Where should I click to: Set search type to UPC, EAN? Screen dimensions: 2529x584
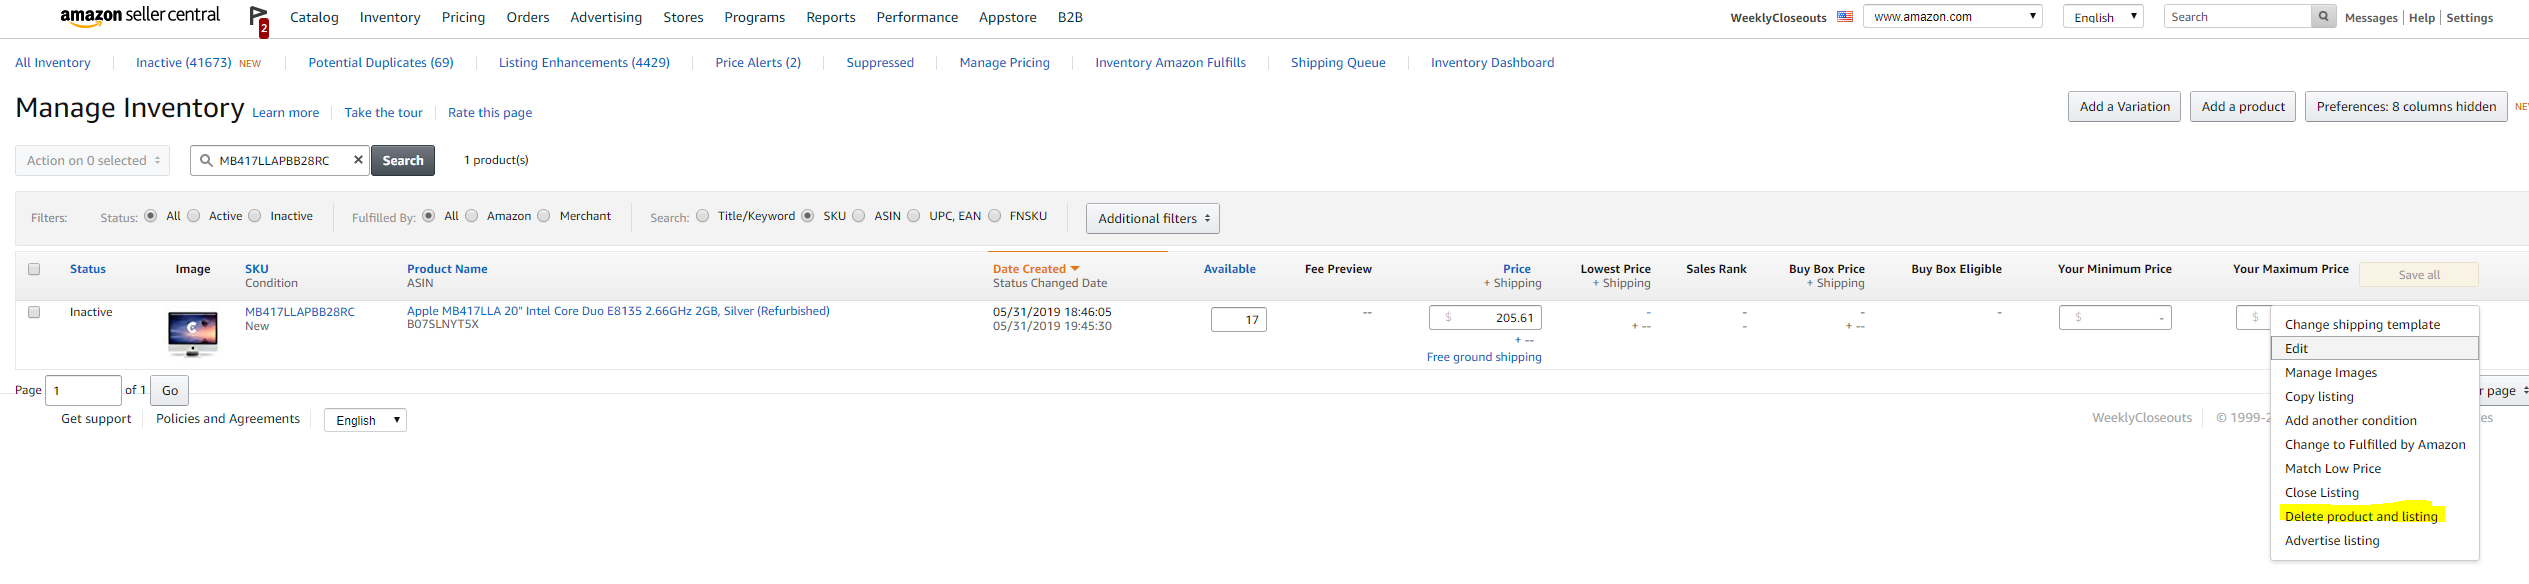(914, 216)
